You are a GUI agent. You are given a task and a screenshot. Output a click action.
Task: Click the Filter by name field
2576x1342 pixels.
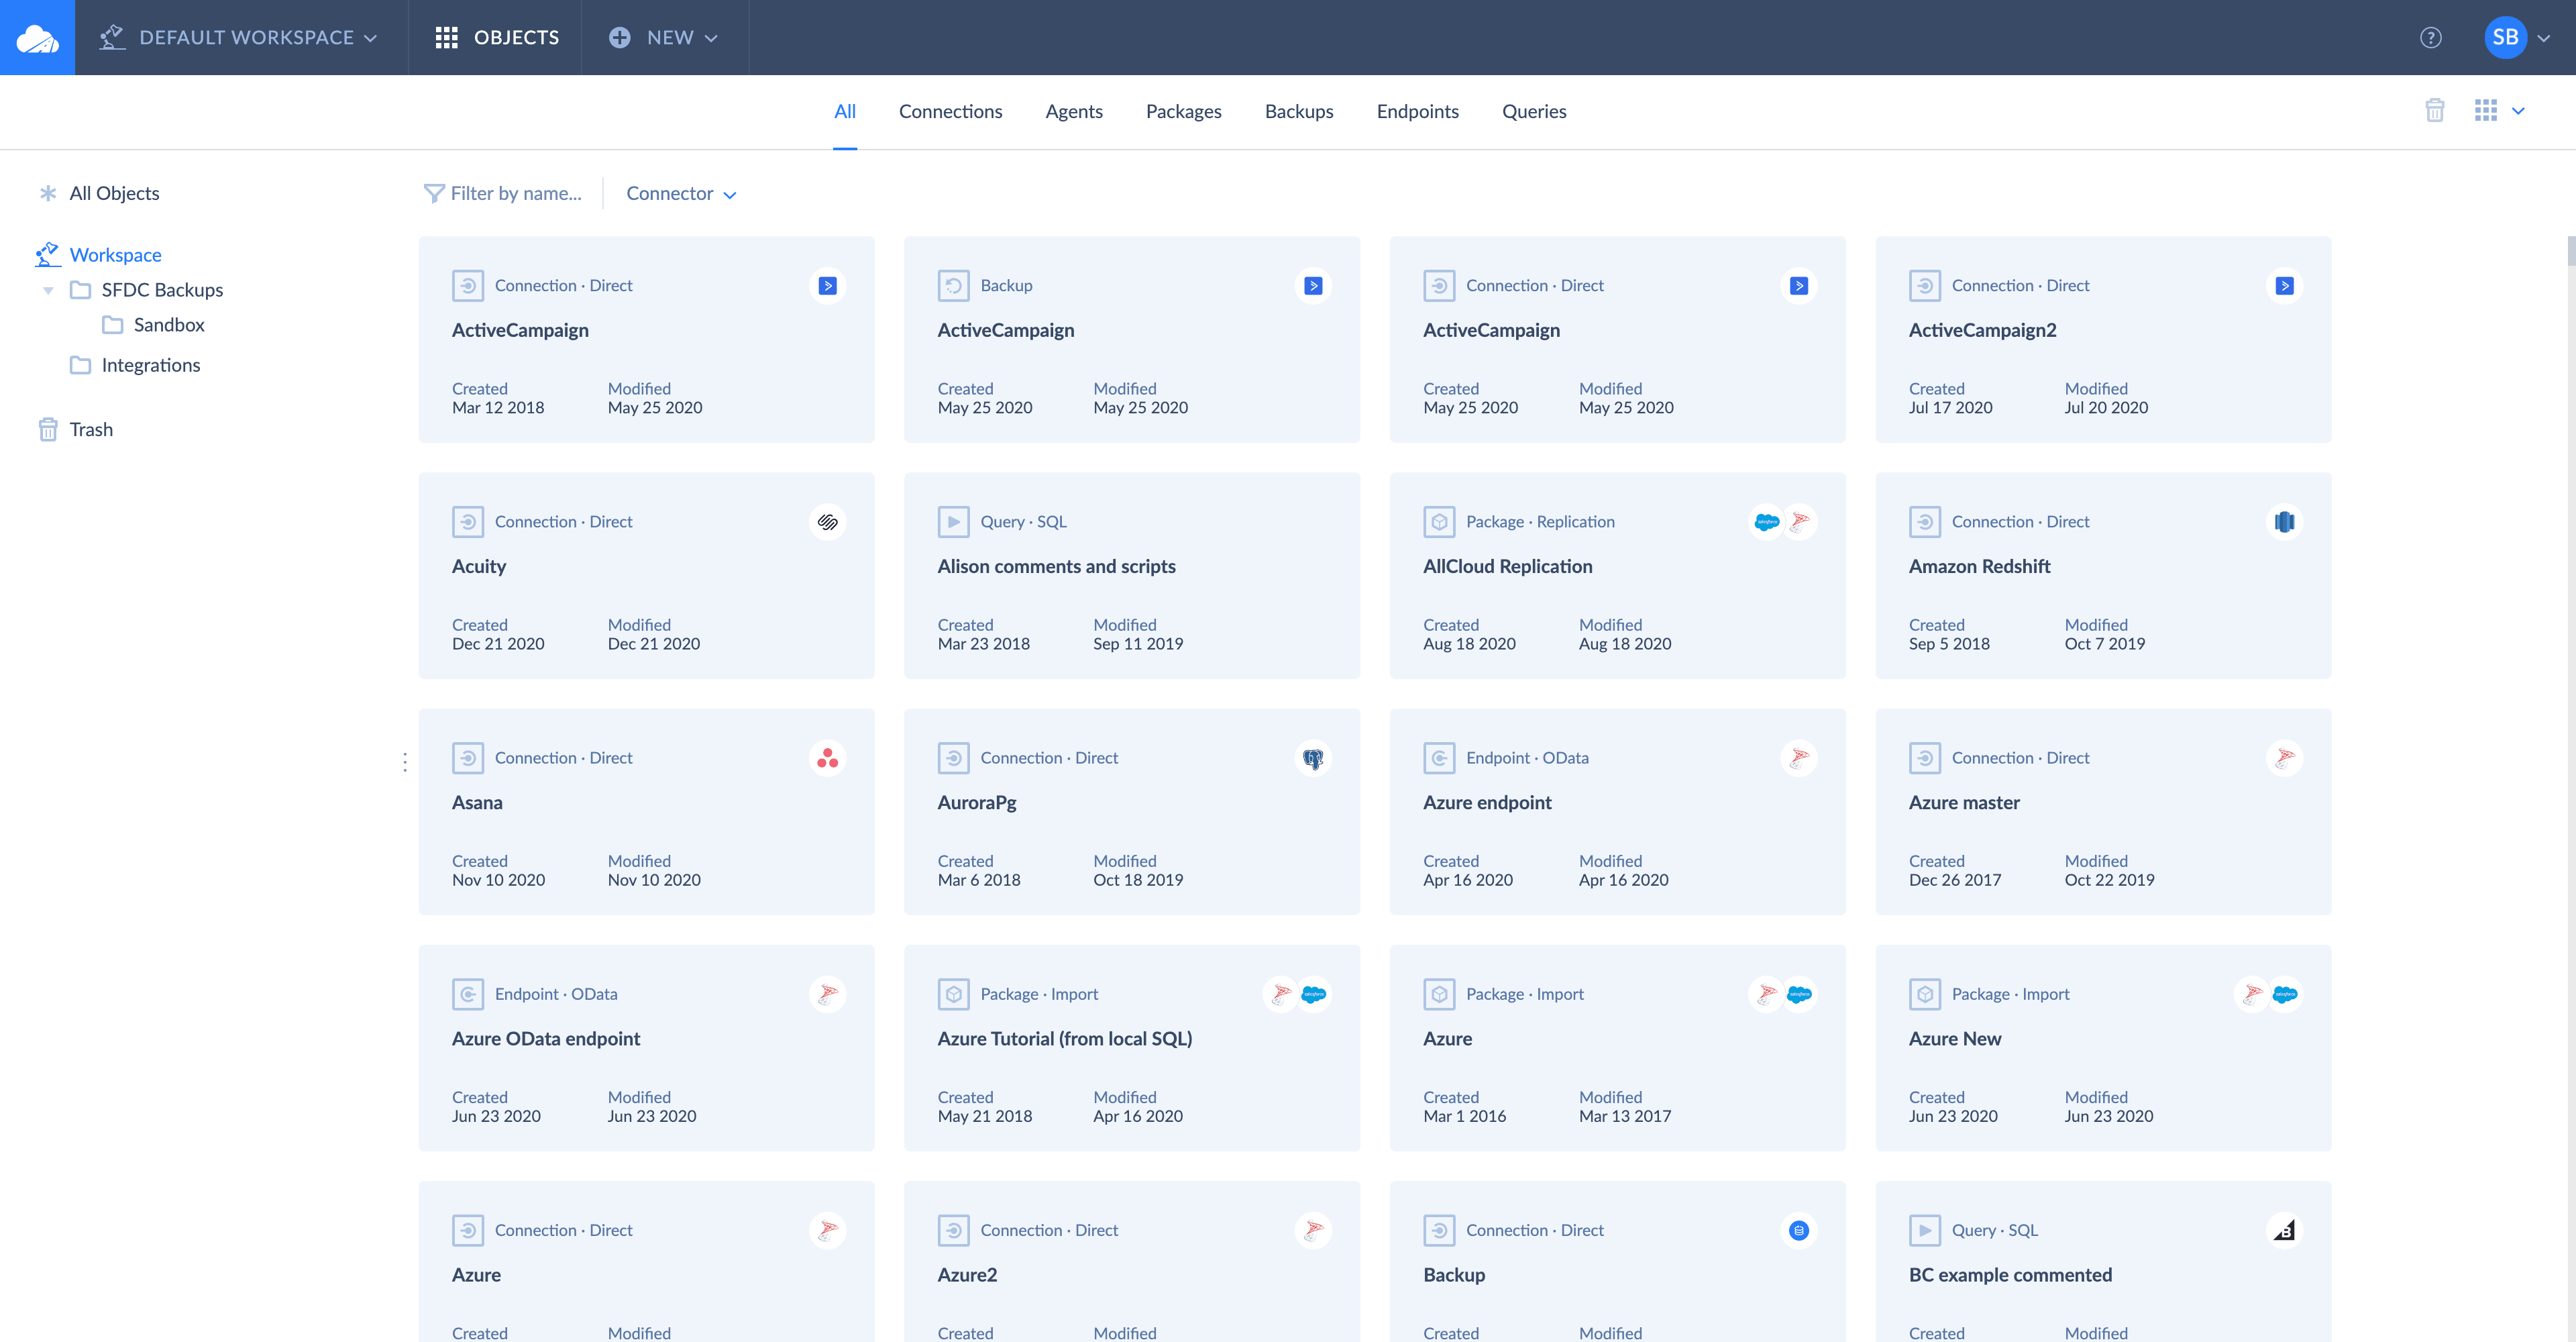click(x=503, y=194)
